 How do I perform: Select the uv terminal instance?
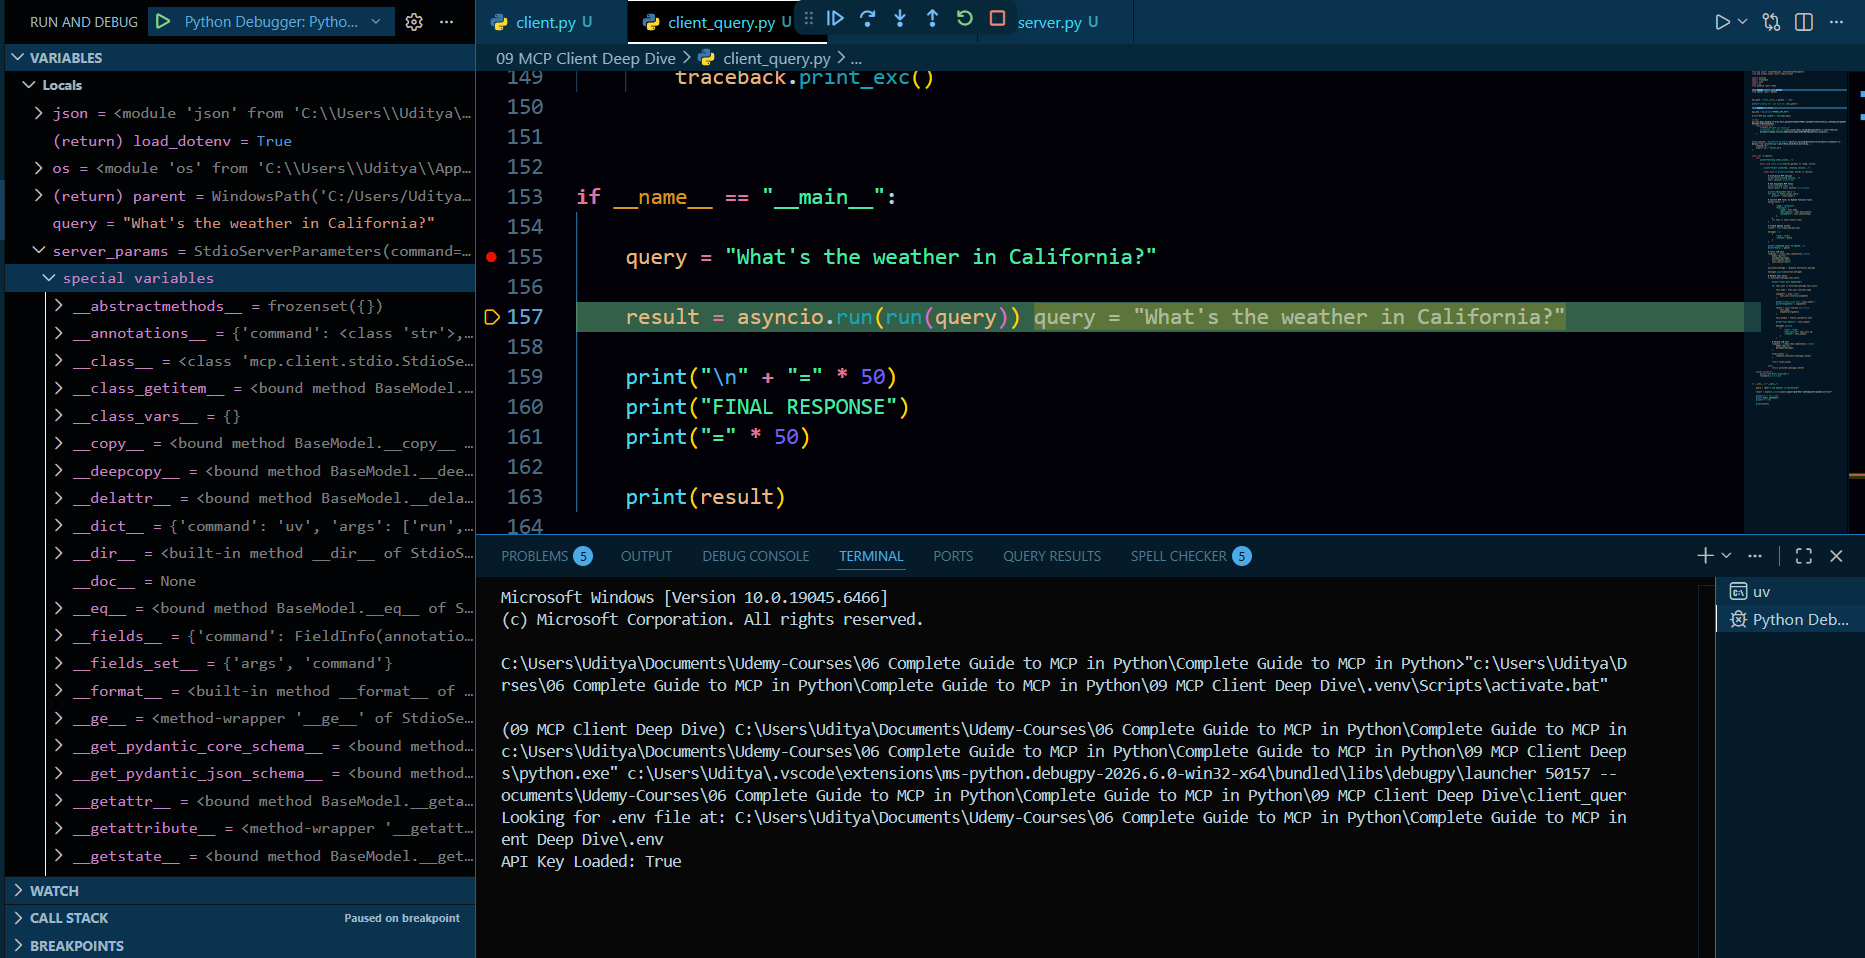1790,592
